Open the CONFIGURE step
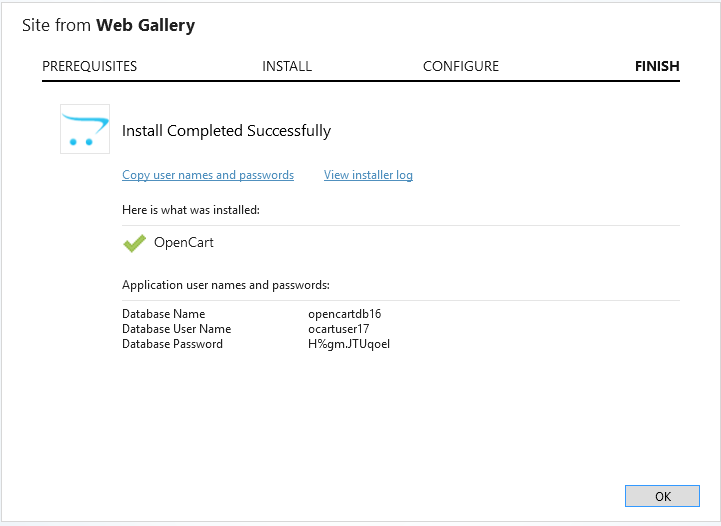This screenshot has height=526, width=721. pos(461,66)
